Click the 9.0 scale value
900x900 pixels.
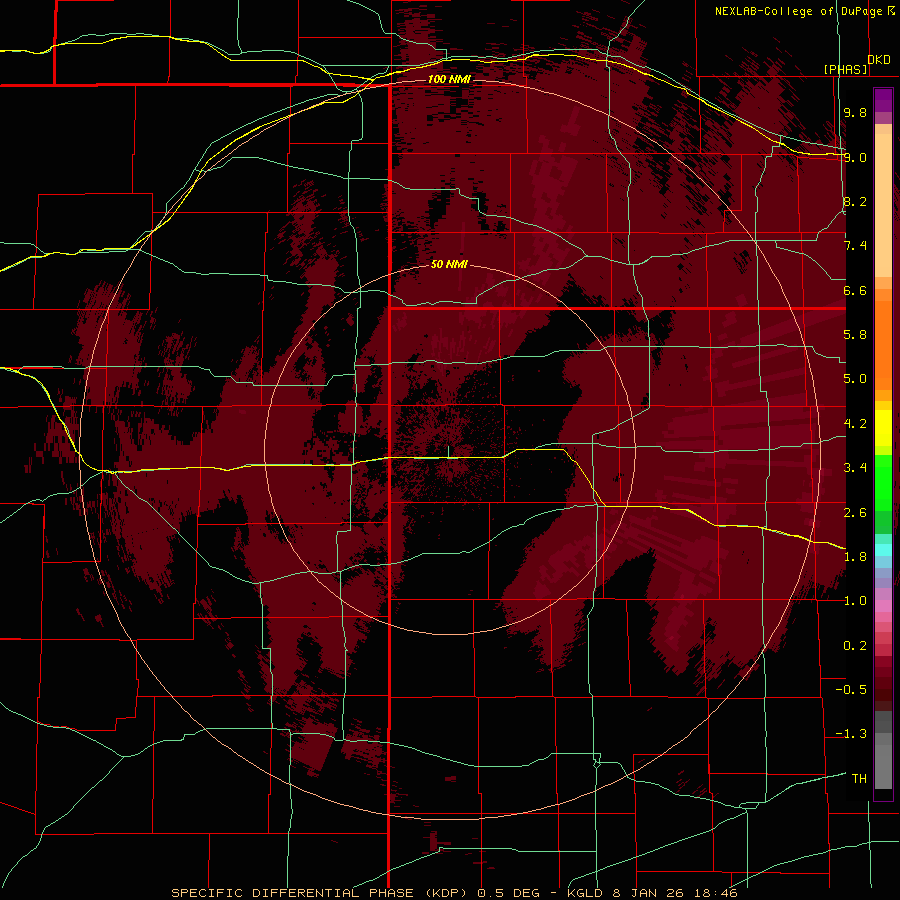[855, 157]
